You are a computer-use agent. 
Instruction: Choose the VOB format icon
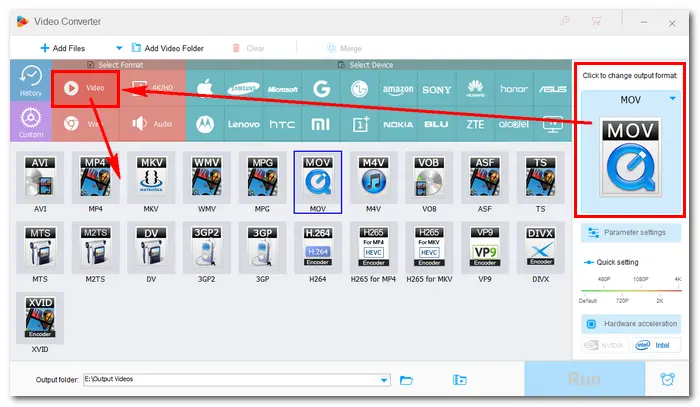pos(429,177)
